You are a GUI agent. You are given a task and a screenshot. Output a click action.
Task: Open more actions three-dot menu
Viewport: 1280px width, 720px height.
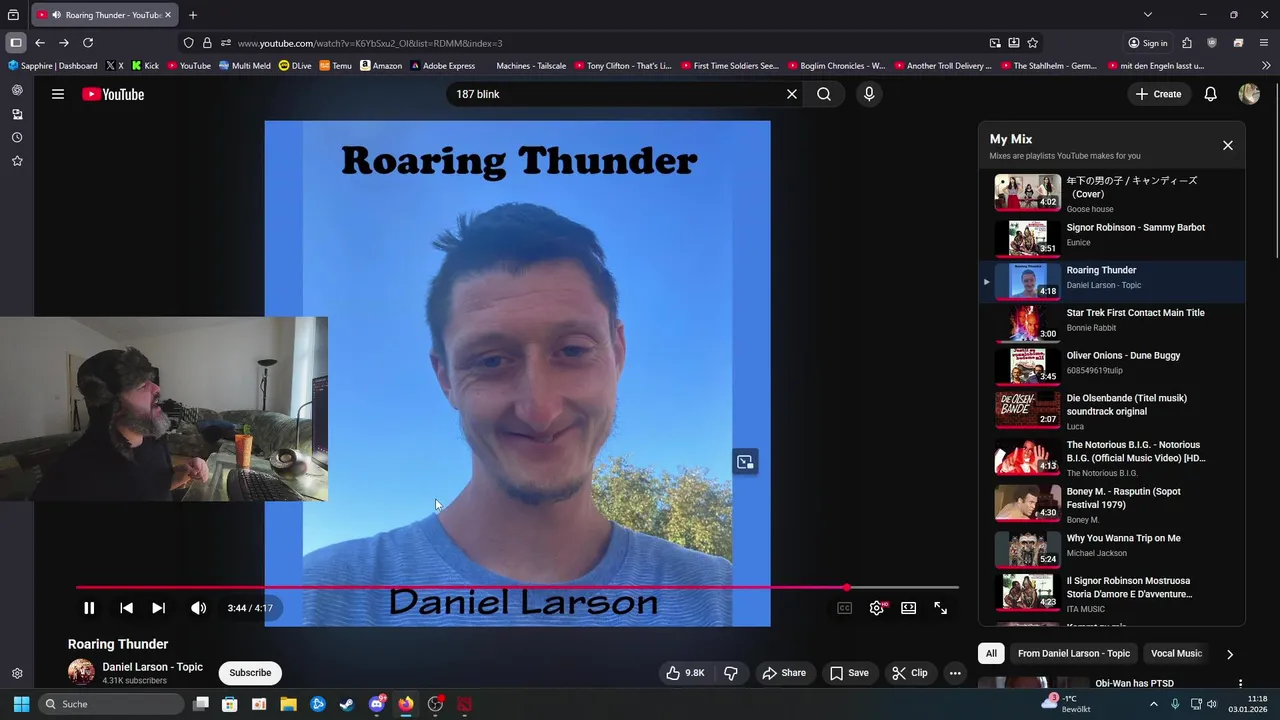pos(955,673)
